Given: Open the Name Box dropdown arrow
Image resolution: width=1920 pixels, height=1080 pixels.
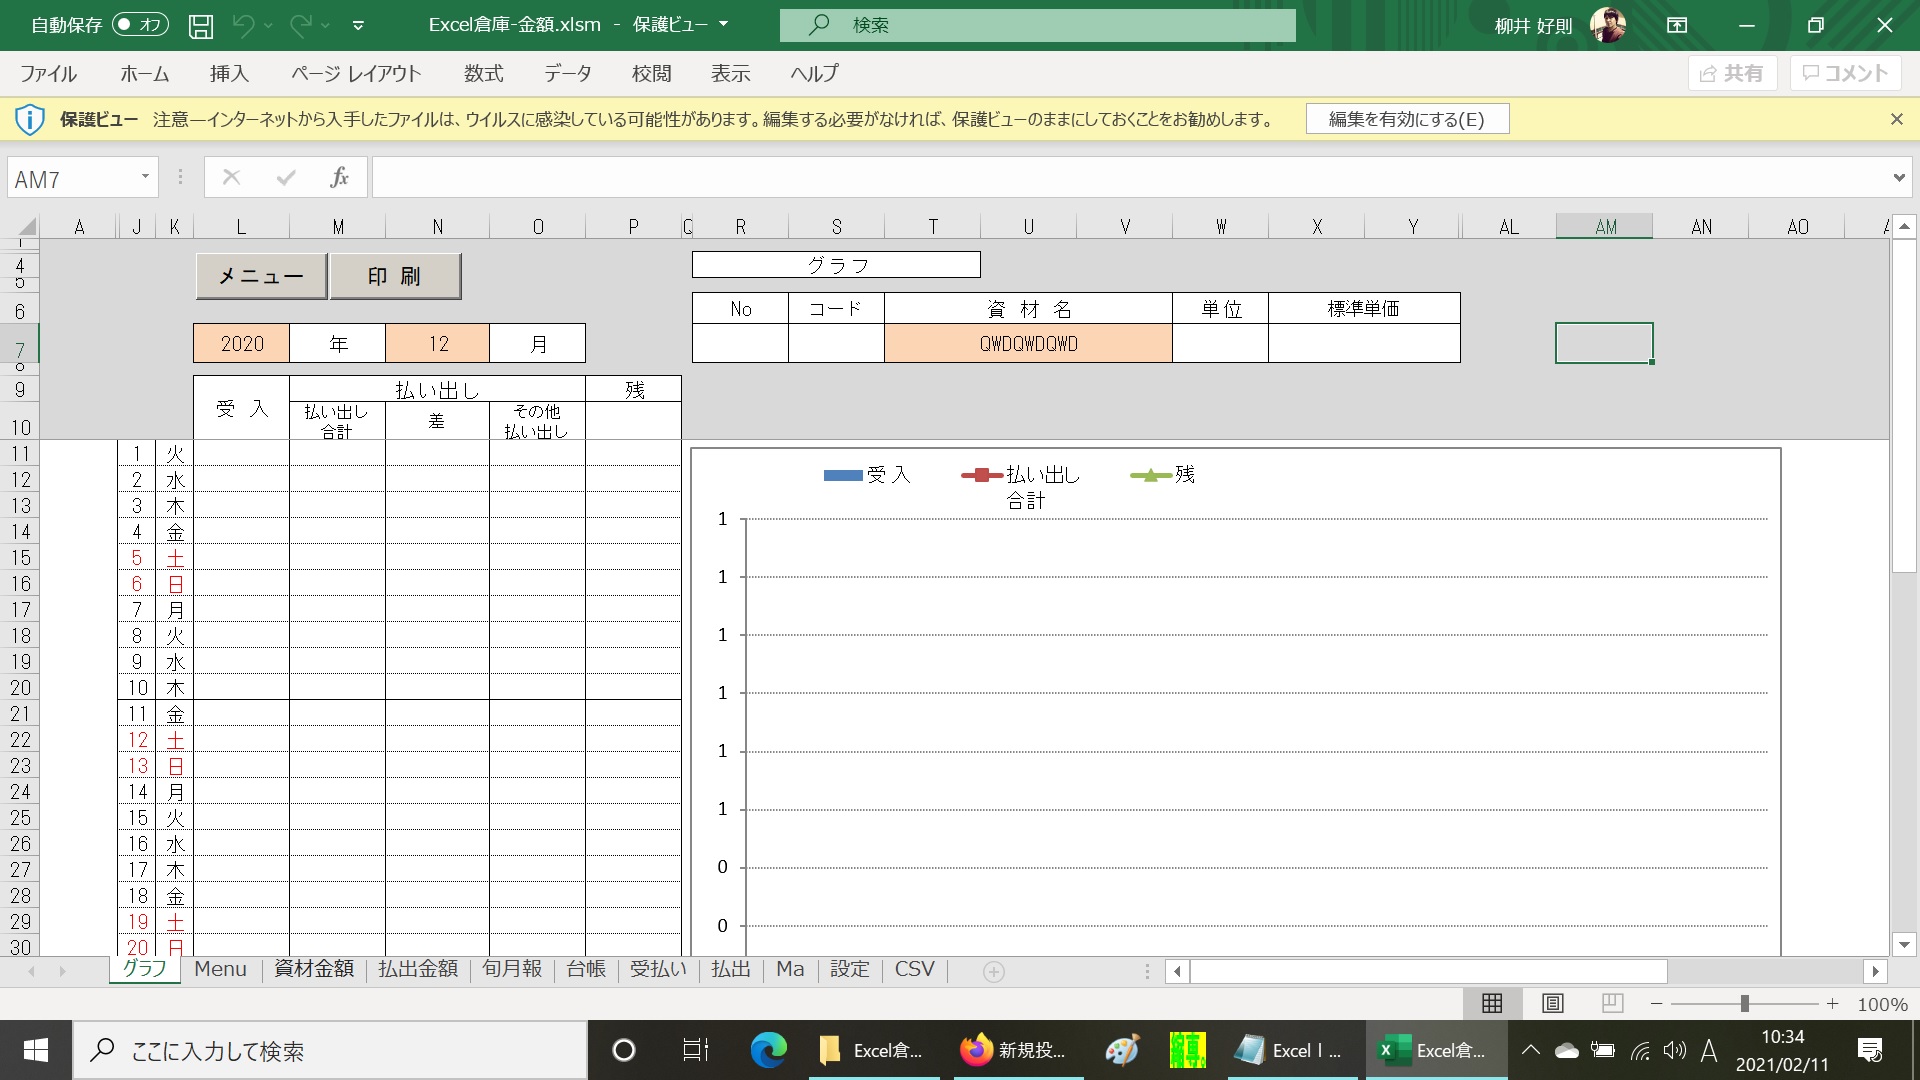Looking at the screenshot, I should (145, 177).
